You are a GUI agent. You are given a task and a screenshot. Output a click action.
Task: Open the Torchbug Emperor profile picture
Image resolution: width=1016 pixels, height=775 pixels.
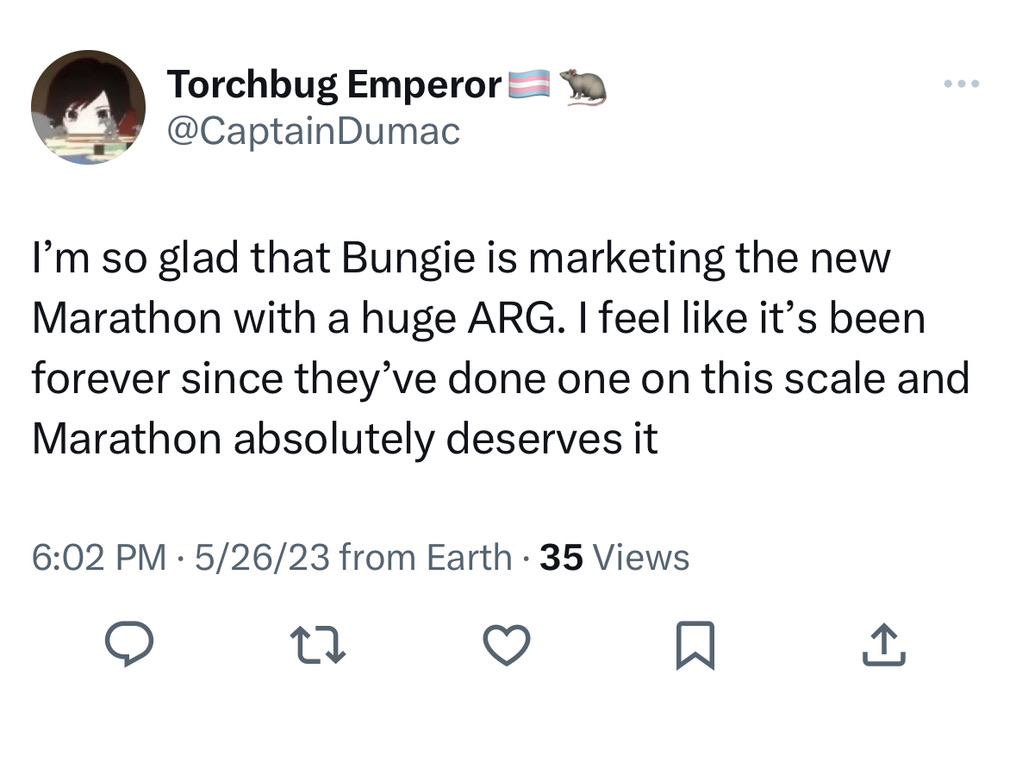[88, 107]
